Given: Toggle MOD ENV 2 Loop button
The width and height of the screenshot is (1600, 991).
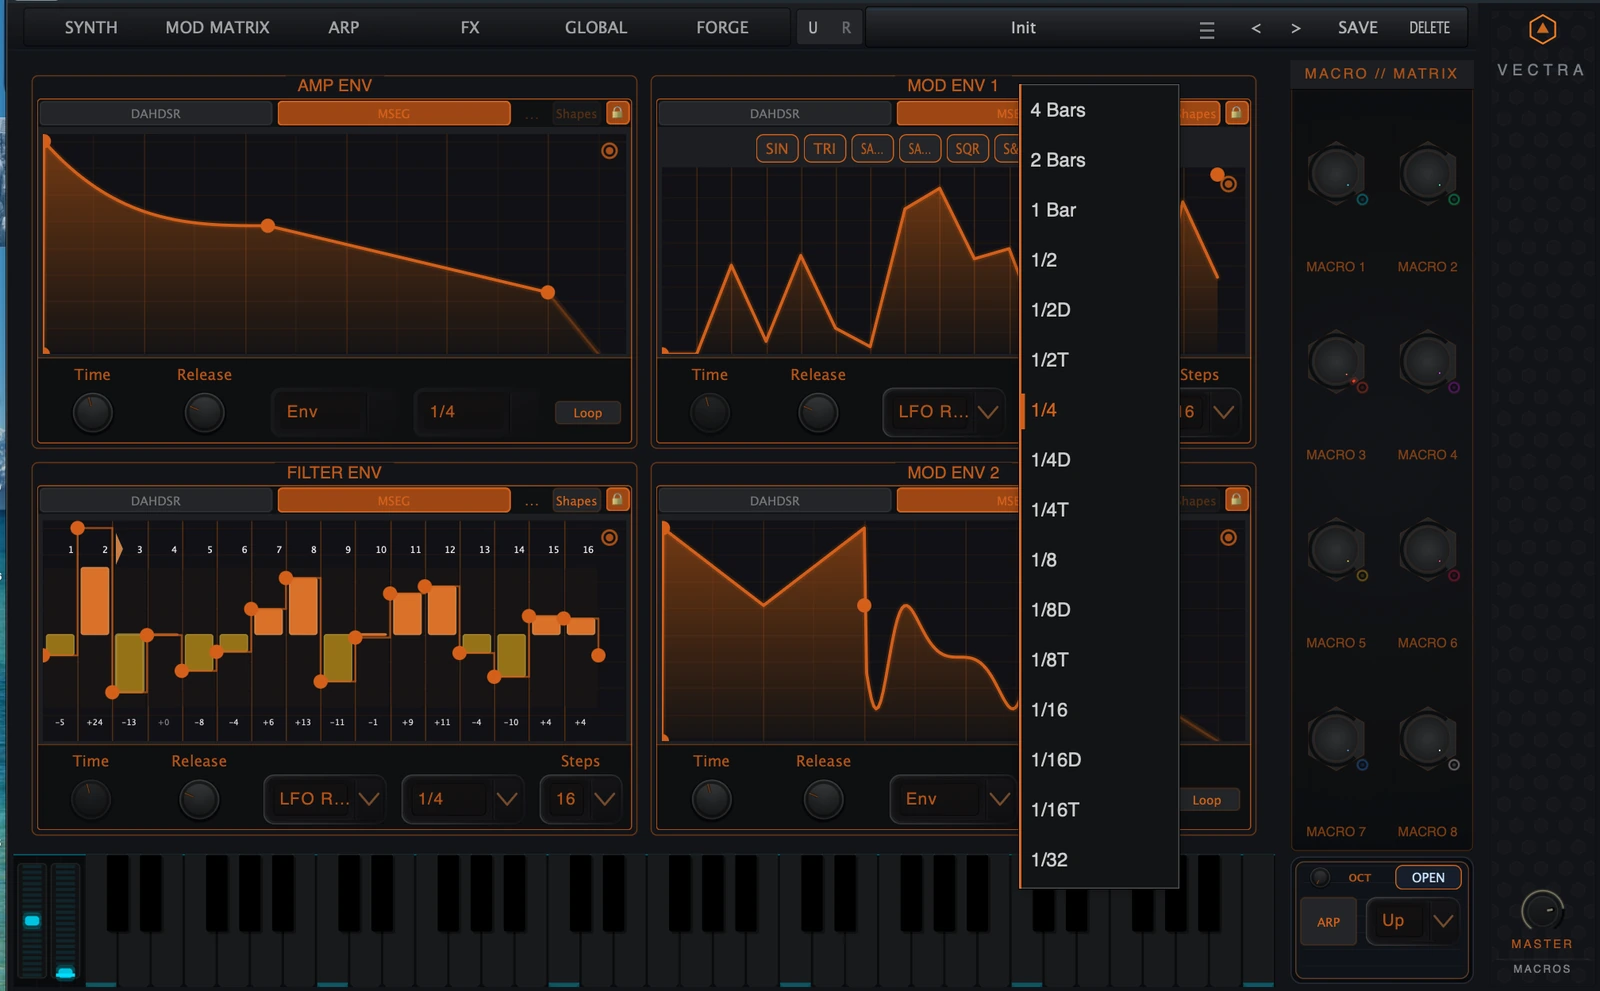Looking at the screenshot, I should pos(1207,800).
